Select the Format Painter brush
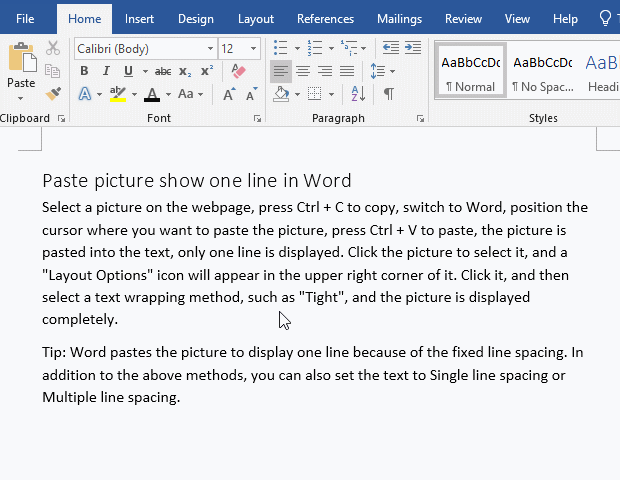This screenshot has height=480, width=620. coord(53,94)
